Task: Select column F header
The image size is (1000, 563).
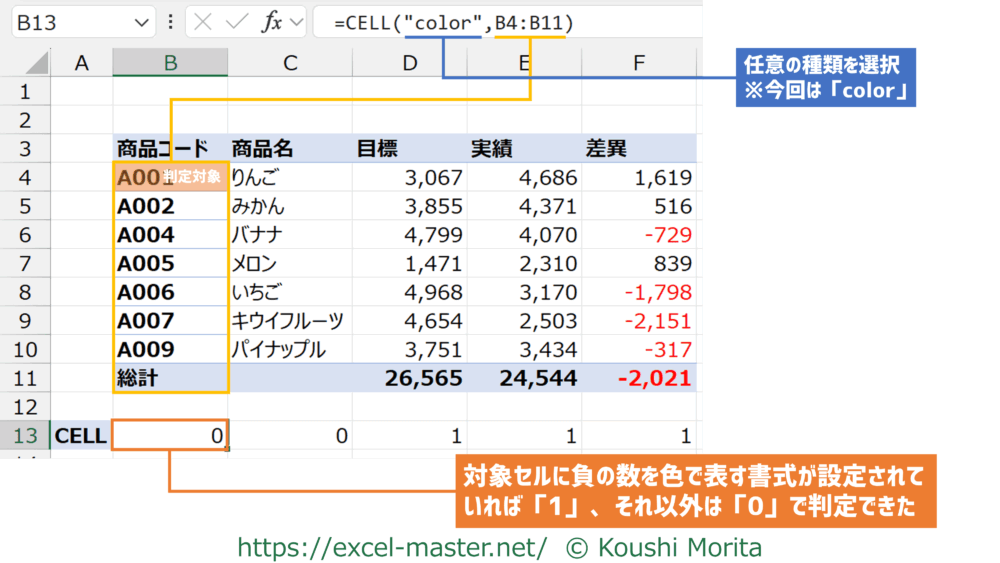Action: [x=639, y=63]
